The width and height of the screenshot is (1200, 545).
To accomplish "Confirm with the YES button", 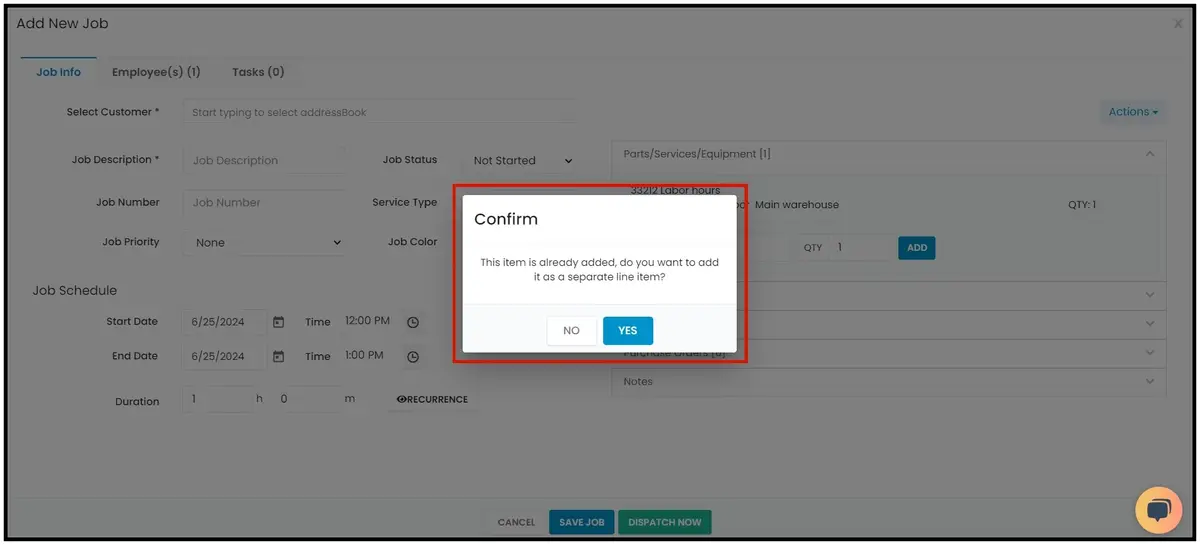I will point(628,331).
